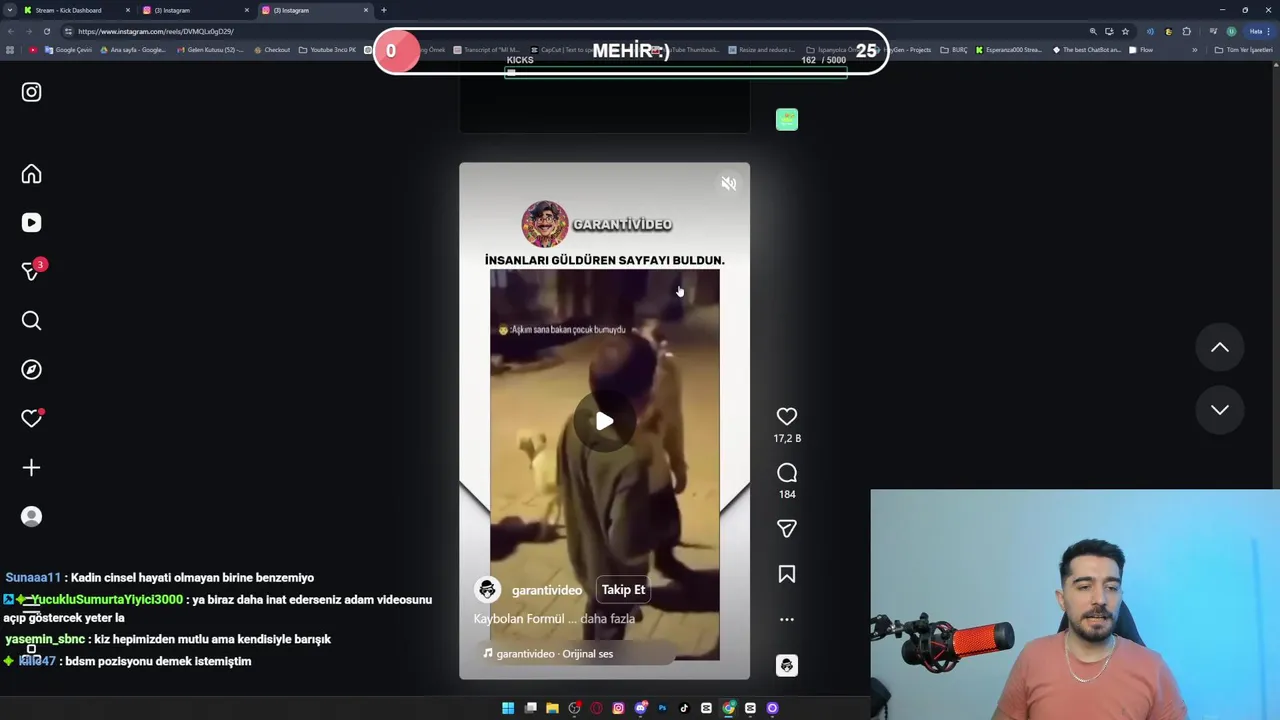Viewport: 1280px width, 720px height.
Task: Open the Profile avatar in sidebar
Action: coord(31,516)
